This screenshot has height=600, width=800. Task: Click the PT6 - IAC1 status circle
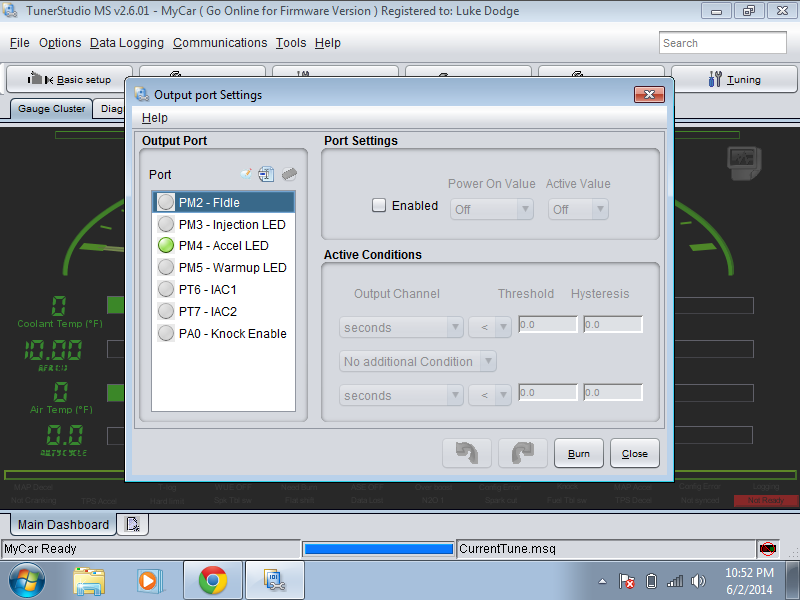tap(166, 289)
